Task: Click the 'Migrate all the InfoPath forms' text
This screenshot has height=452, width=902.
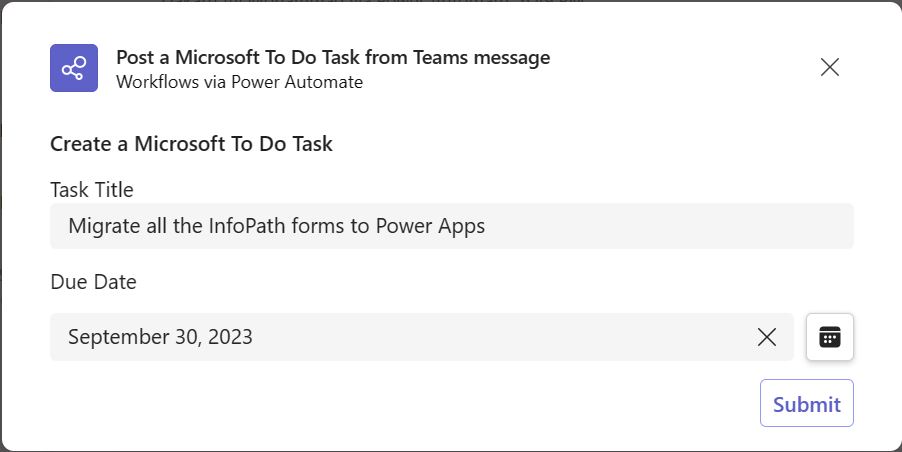Action: tap(200, 226)
